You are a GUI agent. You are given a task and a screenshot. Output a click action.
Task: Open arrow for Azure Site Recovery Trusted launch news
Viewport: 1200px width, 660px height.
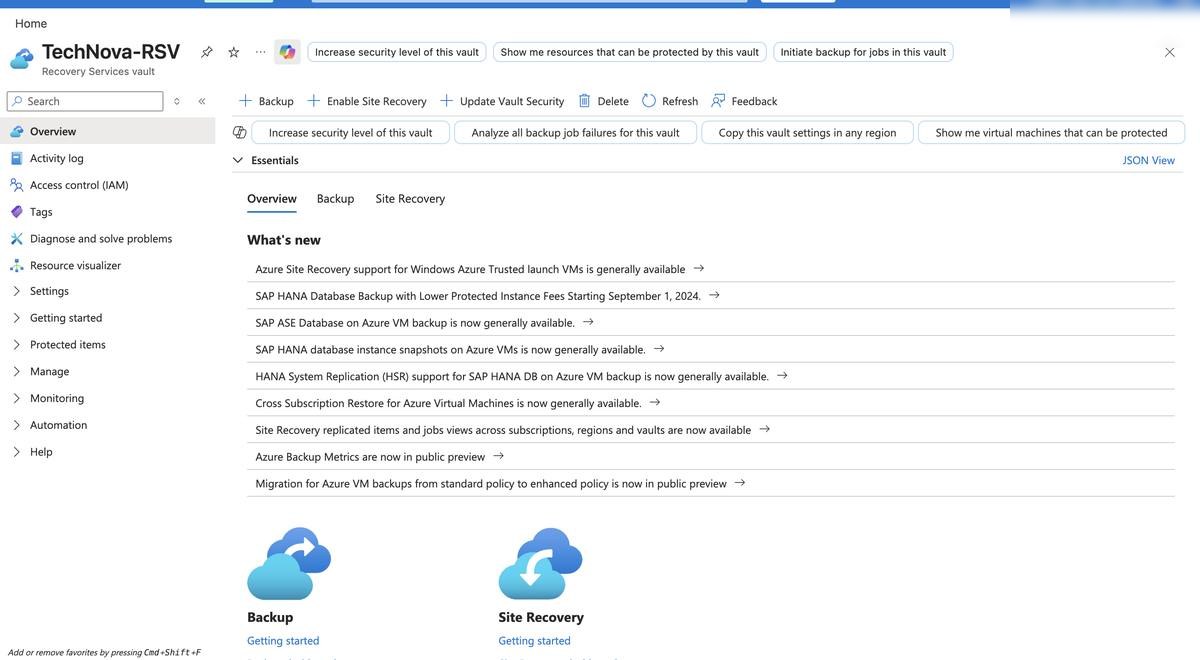click(699, 268)
